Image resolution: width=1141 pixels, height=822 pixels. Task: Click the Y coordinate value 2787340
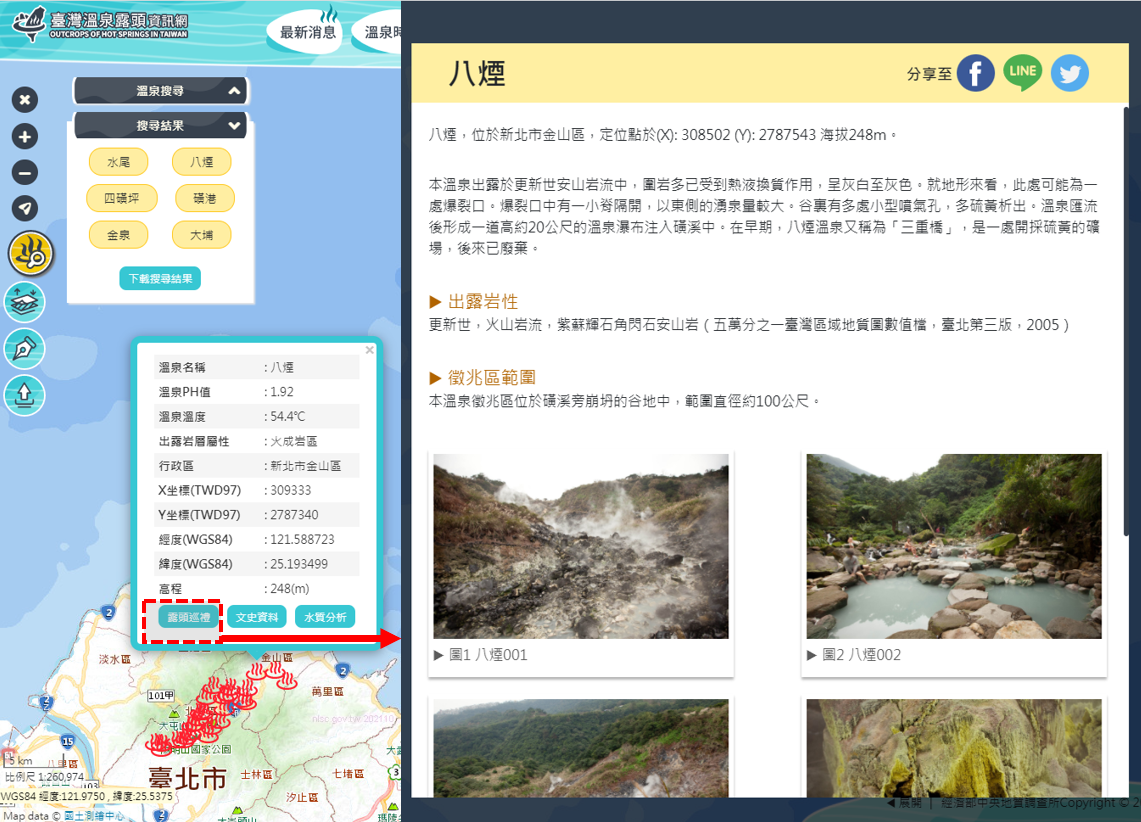294,515
